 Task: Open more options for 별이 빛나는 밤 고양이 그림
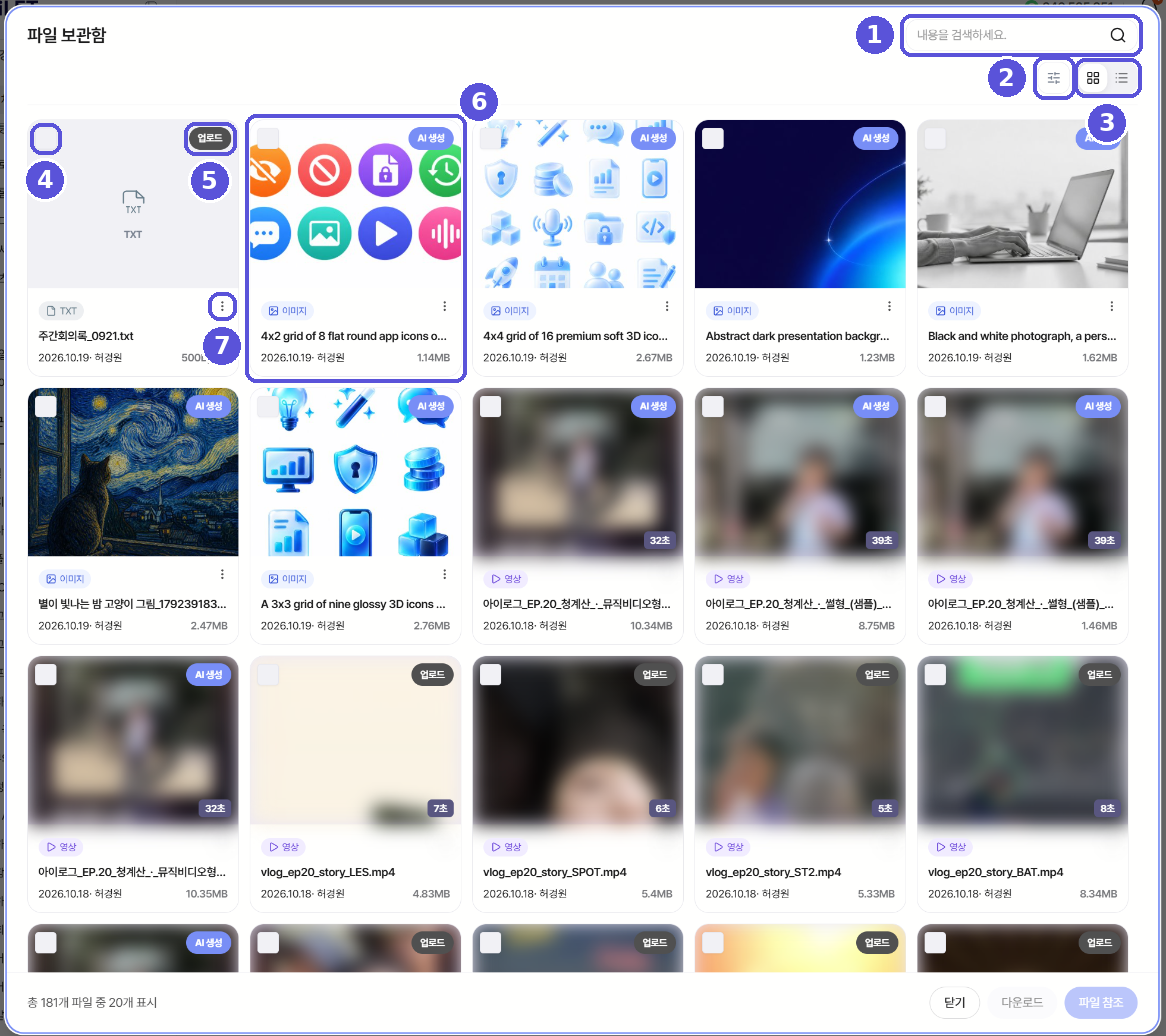tap(222, 574)
